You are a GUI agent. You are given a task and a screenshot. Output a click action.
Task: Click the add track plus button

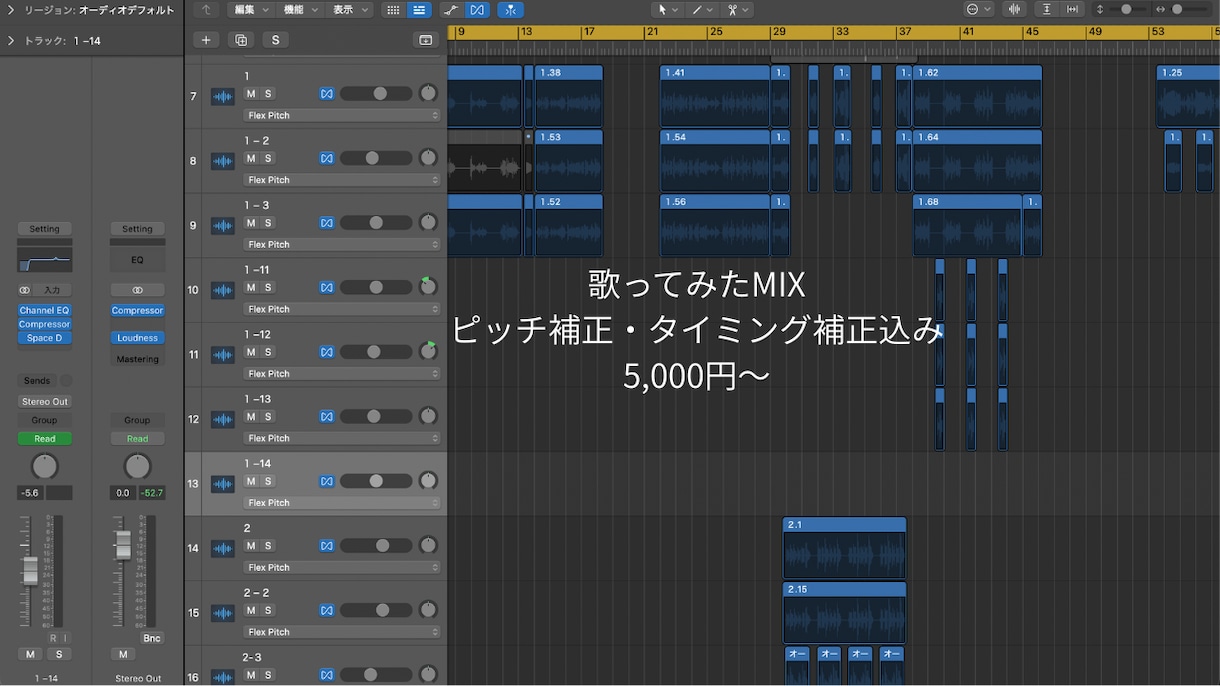click(x=206, y=40)
